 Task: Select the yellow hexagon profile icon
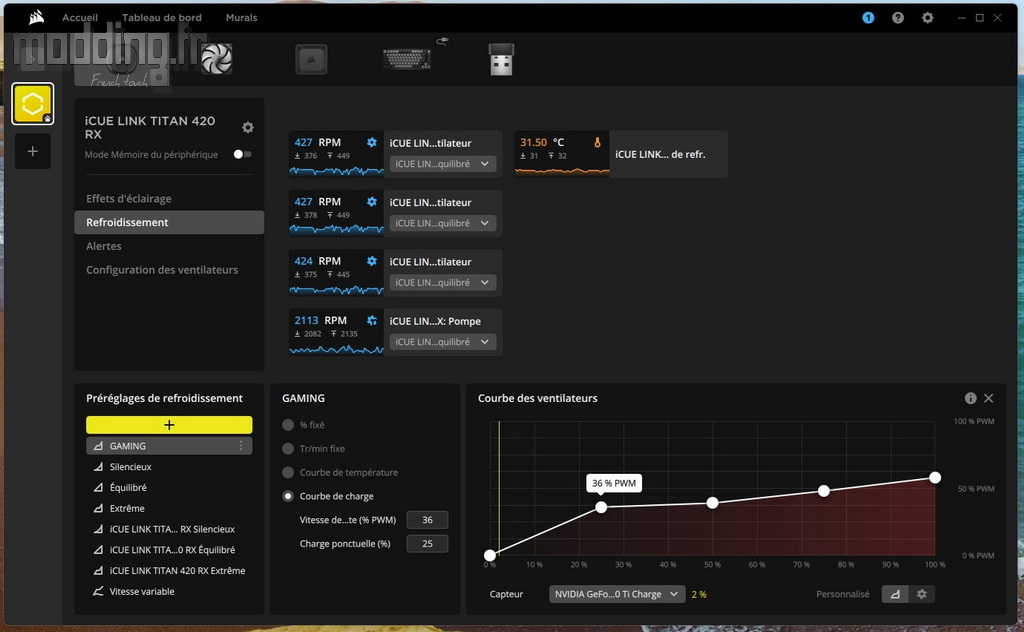click(x=33, y=103)
